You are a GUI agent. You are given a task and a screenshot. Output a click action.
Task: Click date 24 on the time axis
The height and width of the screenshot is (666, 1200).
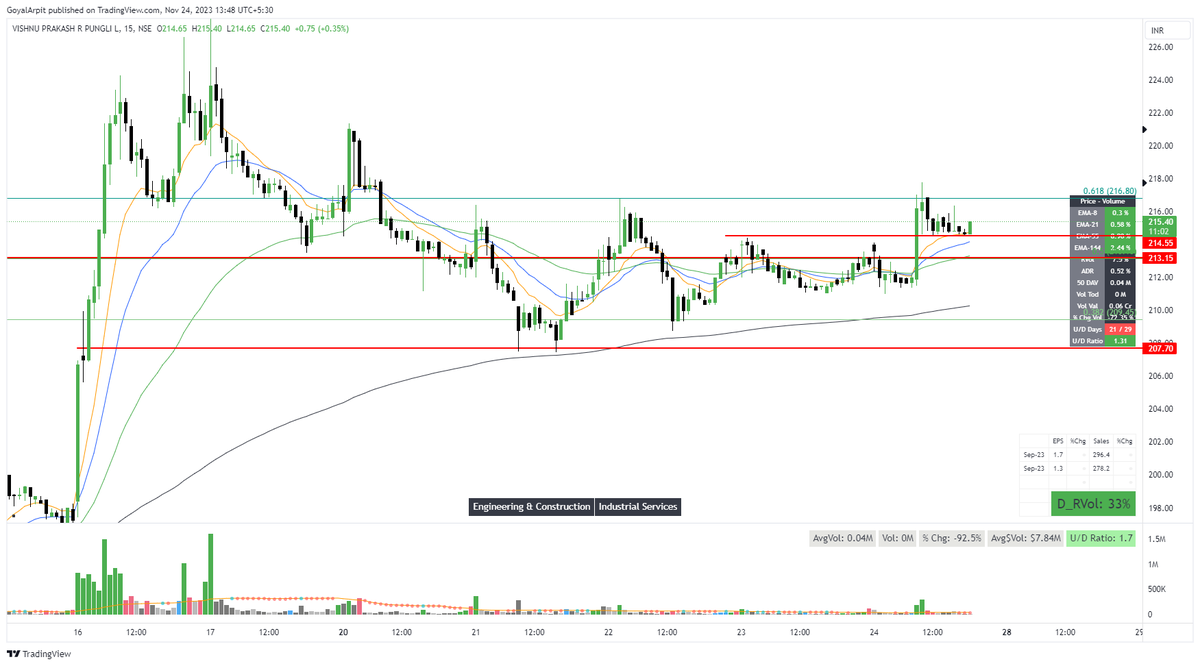(x=874, y=632)
